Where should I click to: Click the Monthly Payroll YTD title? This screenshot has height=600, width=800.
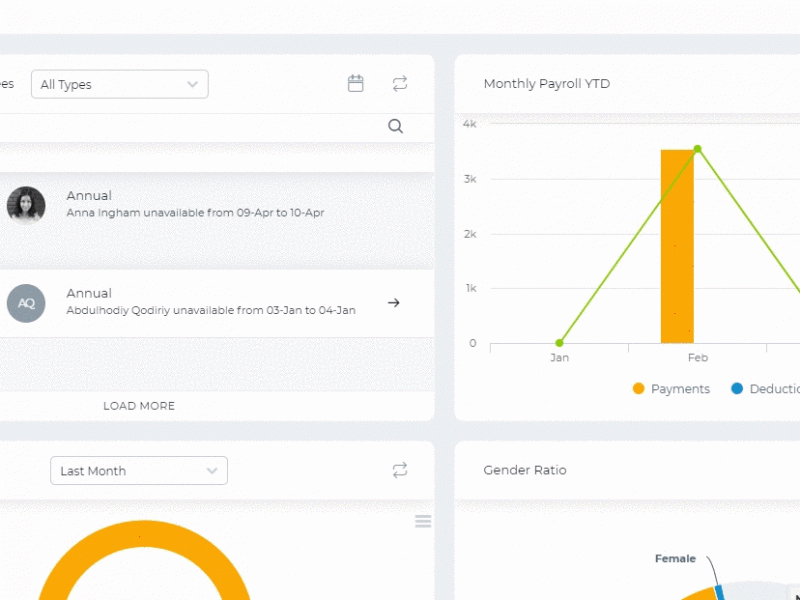[x=546, y=84]
